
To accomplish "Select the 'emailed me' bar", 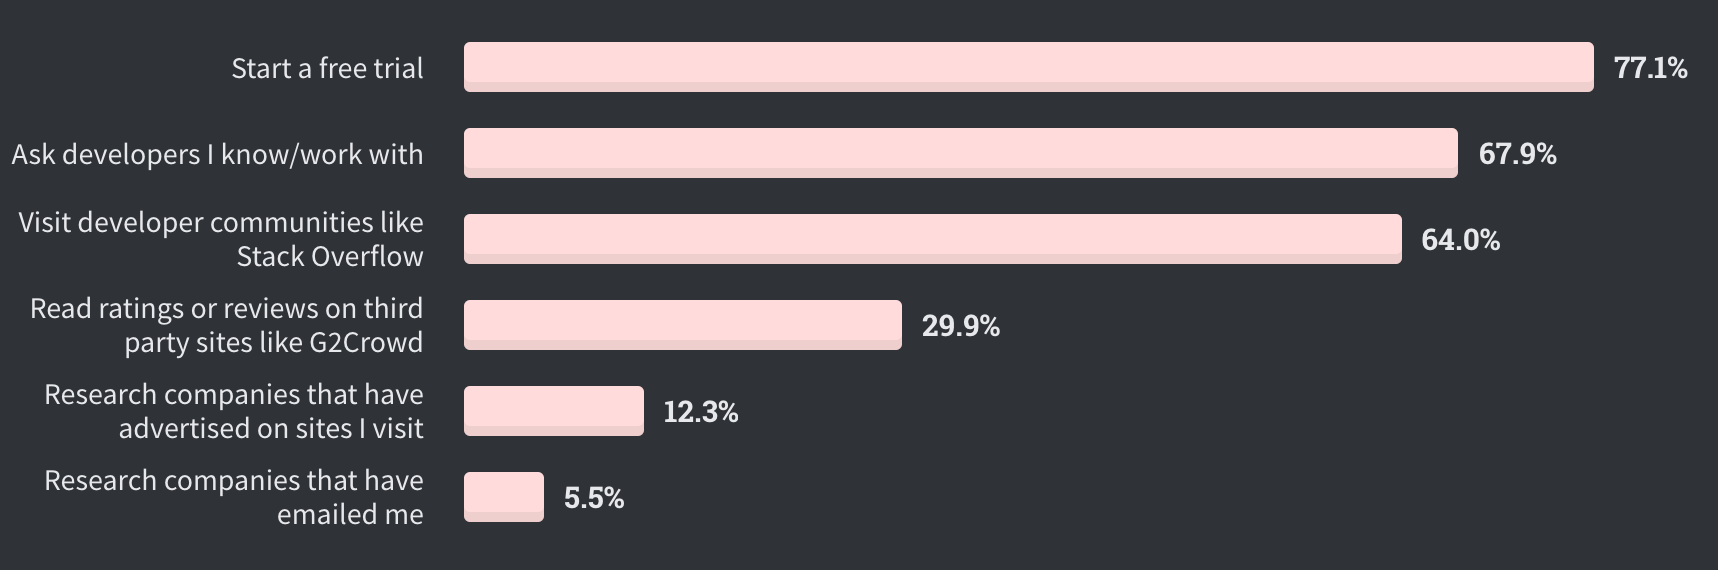I will coord(503,497).
